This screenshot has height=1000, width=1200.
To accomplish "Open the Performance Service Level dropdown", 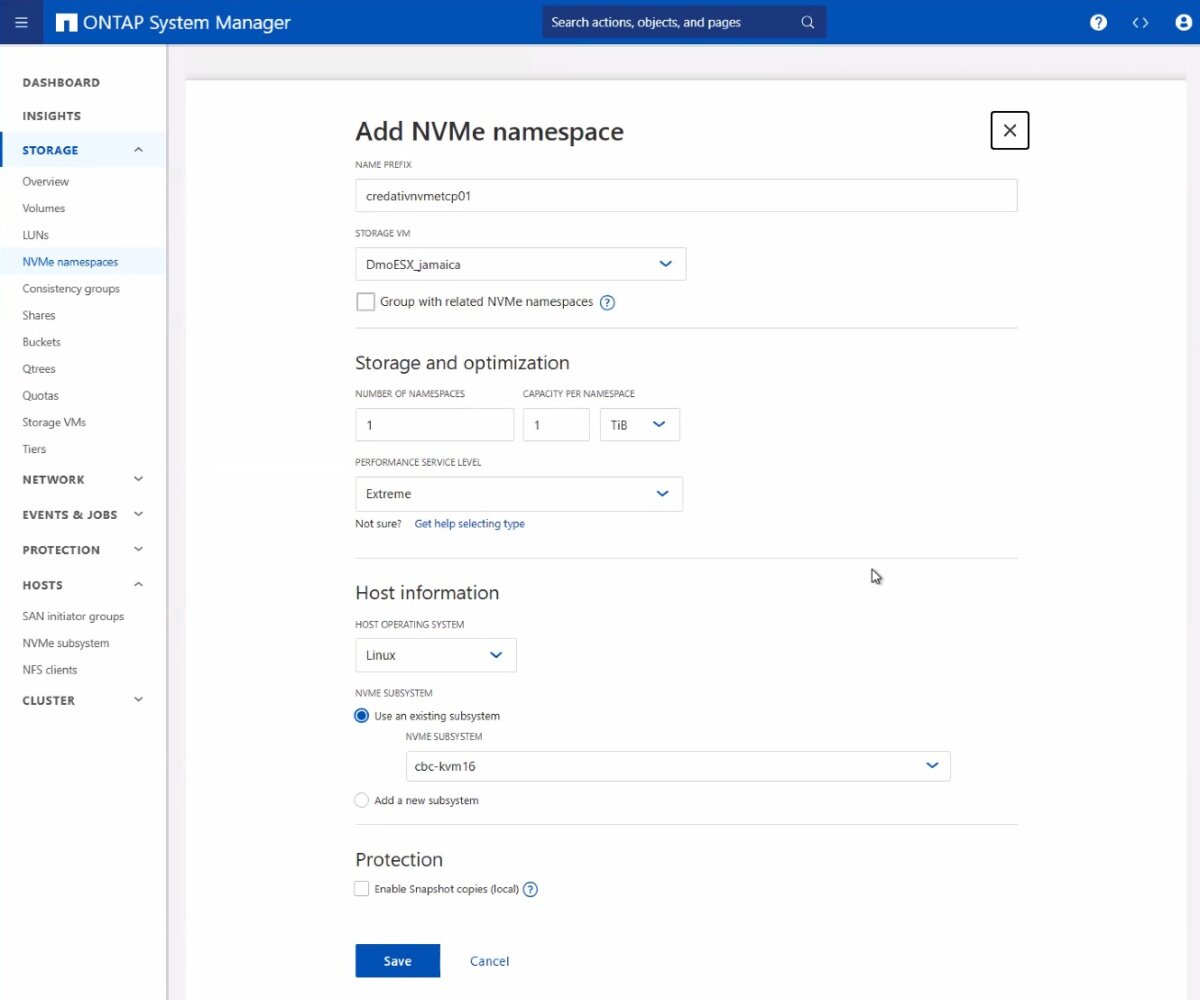I will [661, 493].
